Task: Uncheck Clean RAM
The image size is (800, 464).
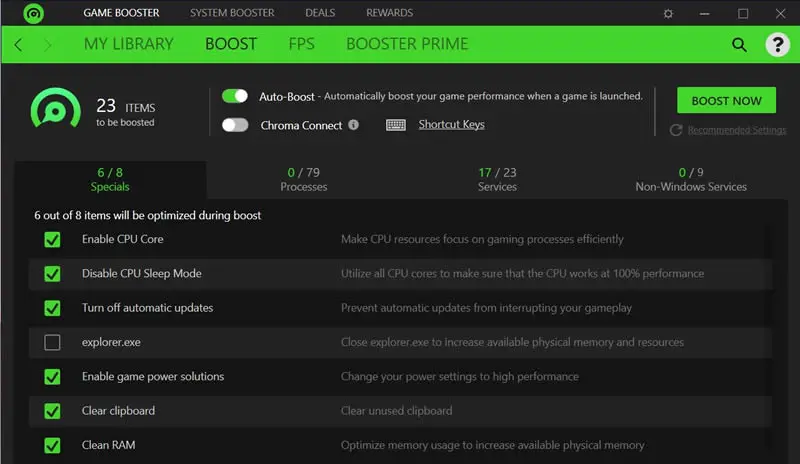Action: click(52, 445)
